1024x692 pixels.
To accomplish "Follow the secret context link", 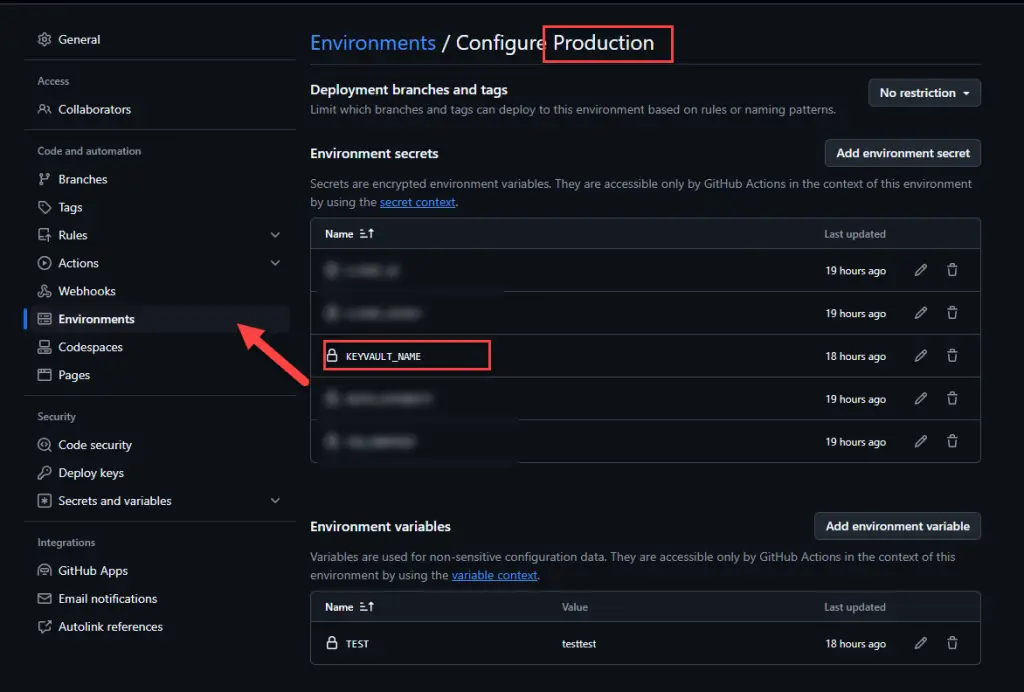I will (417, 202).
